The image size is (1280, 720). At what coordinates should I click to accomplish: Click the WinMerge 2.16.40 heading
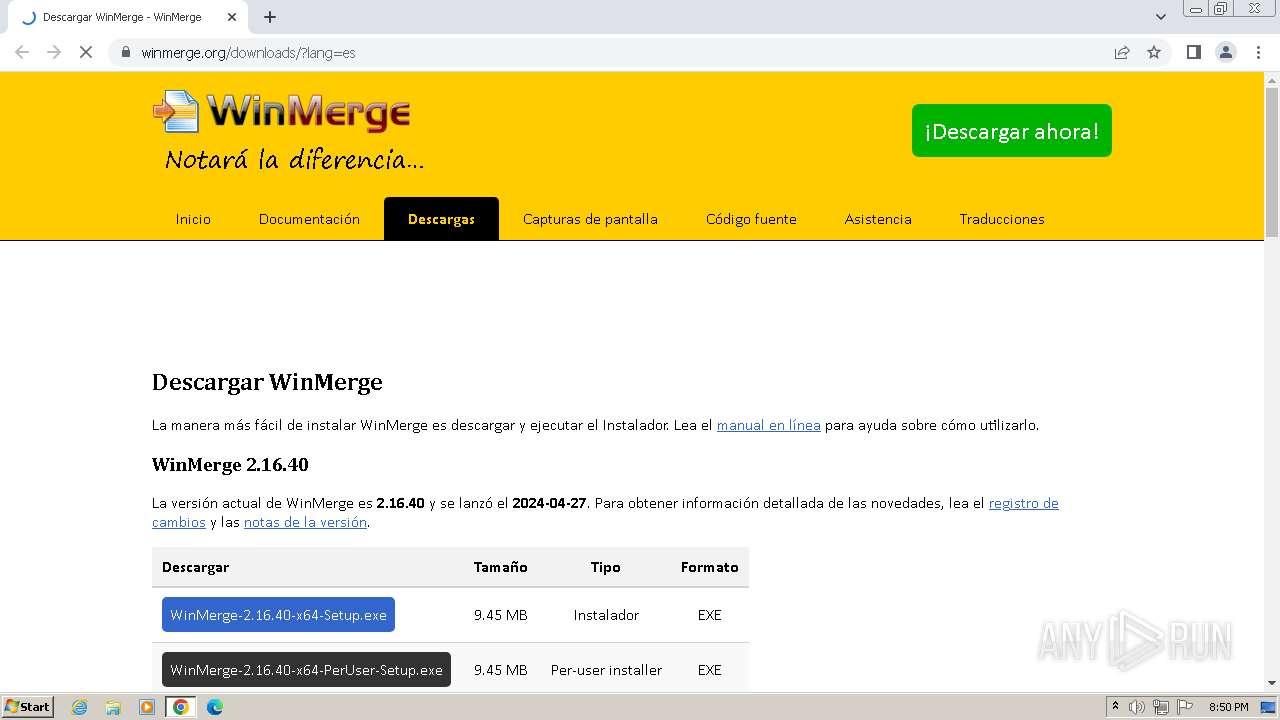pyautogui.click(x=230, y=465)
